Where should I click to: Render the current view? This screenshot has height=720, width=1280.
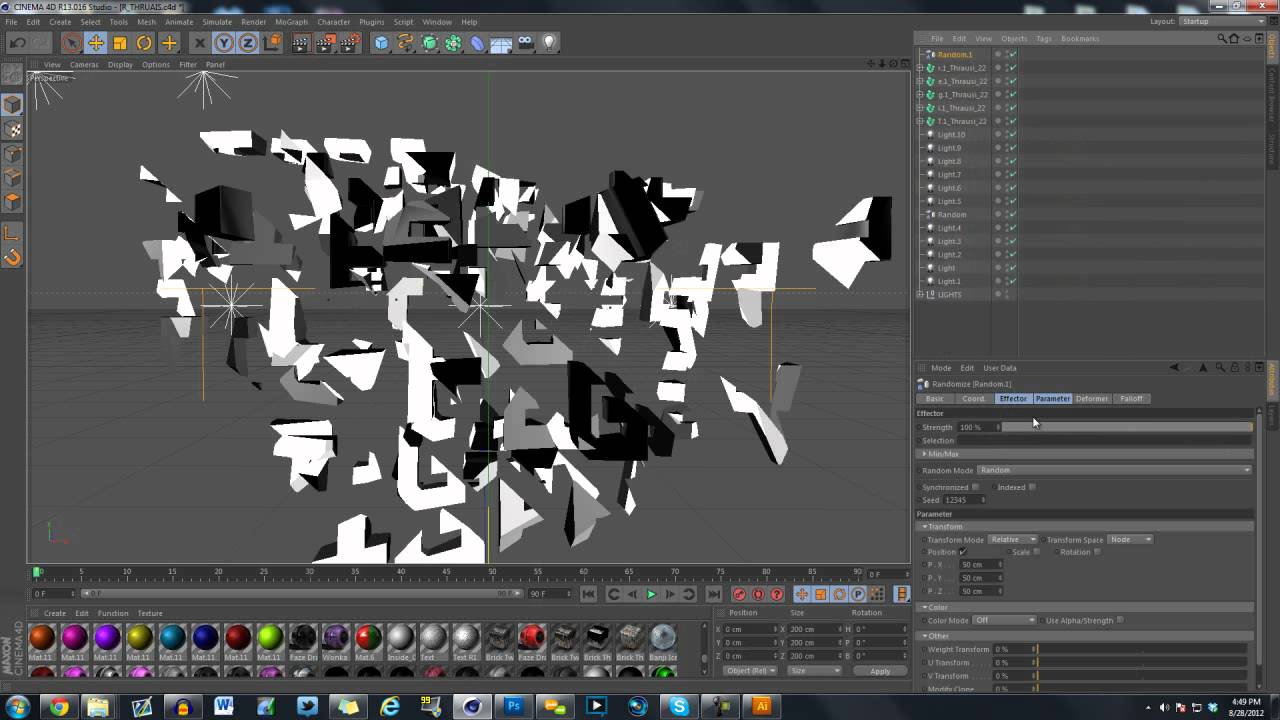[x=301, y=43]
